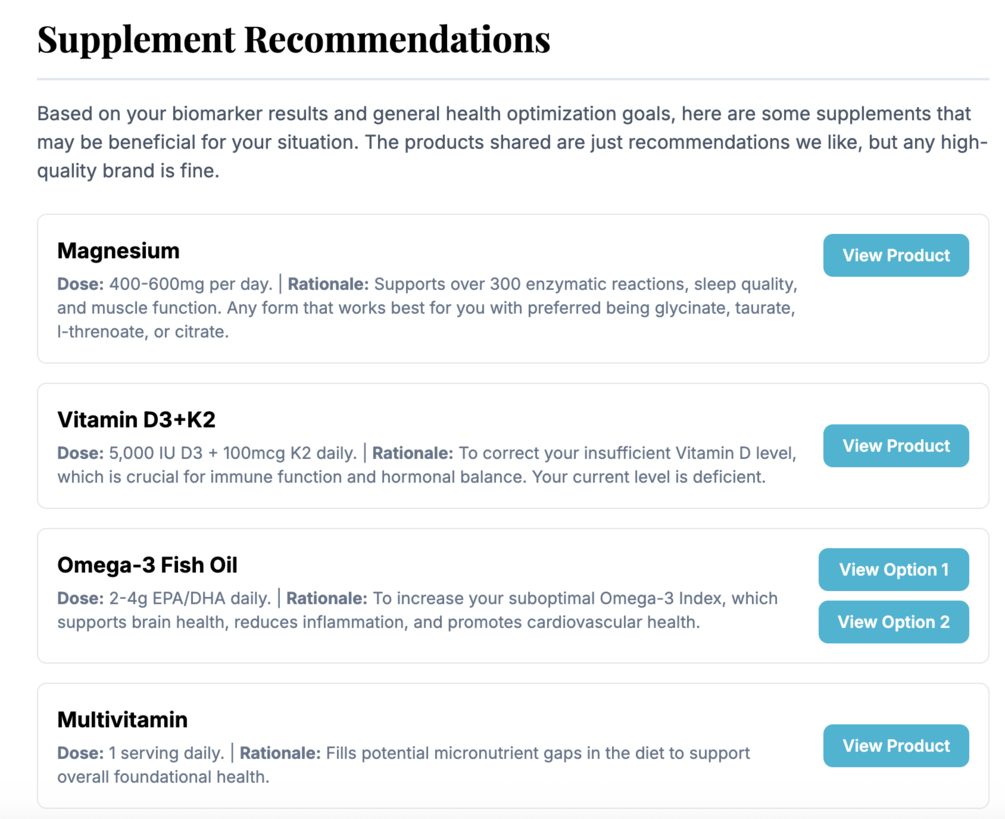
Task: Click the Omega-3 "Rationale:" label
Action: tap(327, 598)
